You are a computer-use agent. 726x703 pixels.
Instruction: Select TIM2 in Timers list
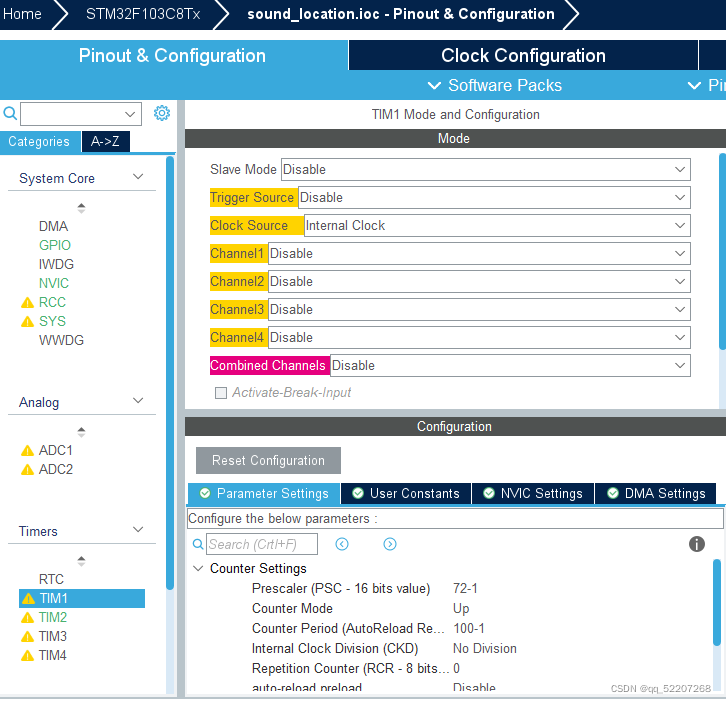coord(53,617)
